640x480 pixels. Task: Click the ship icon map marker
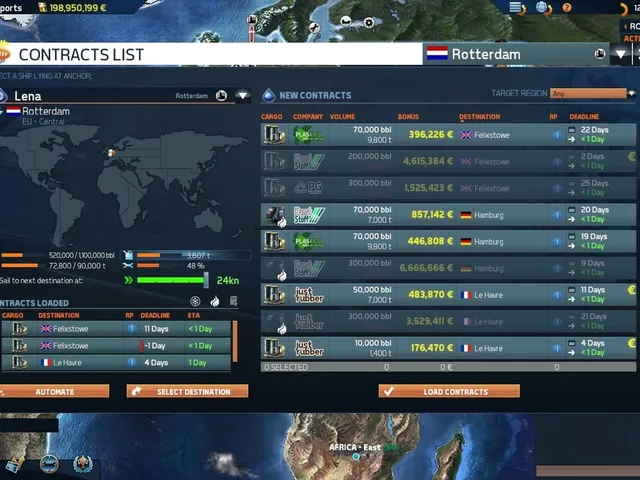[x=346, y=20]
